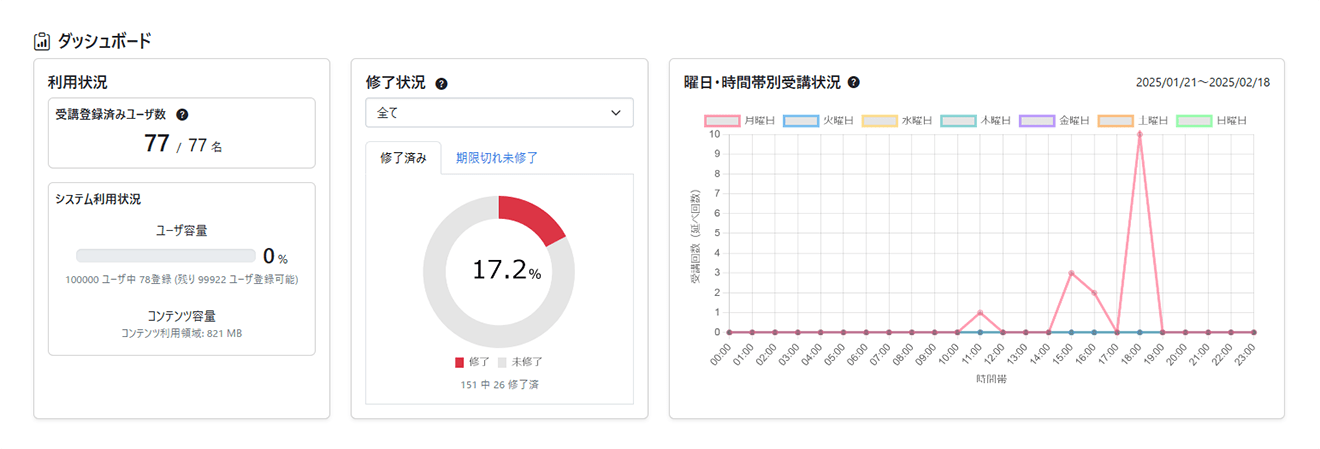Click the 15:00 data point on chart
This screenshot has width=1320, height=449.
point(1071,273)
